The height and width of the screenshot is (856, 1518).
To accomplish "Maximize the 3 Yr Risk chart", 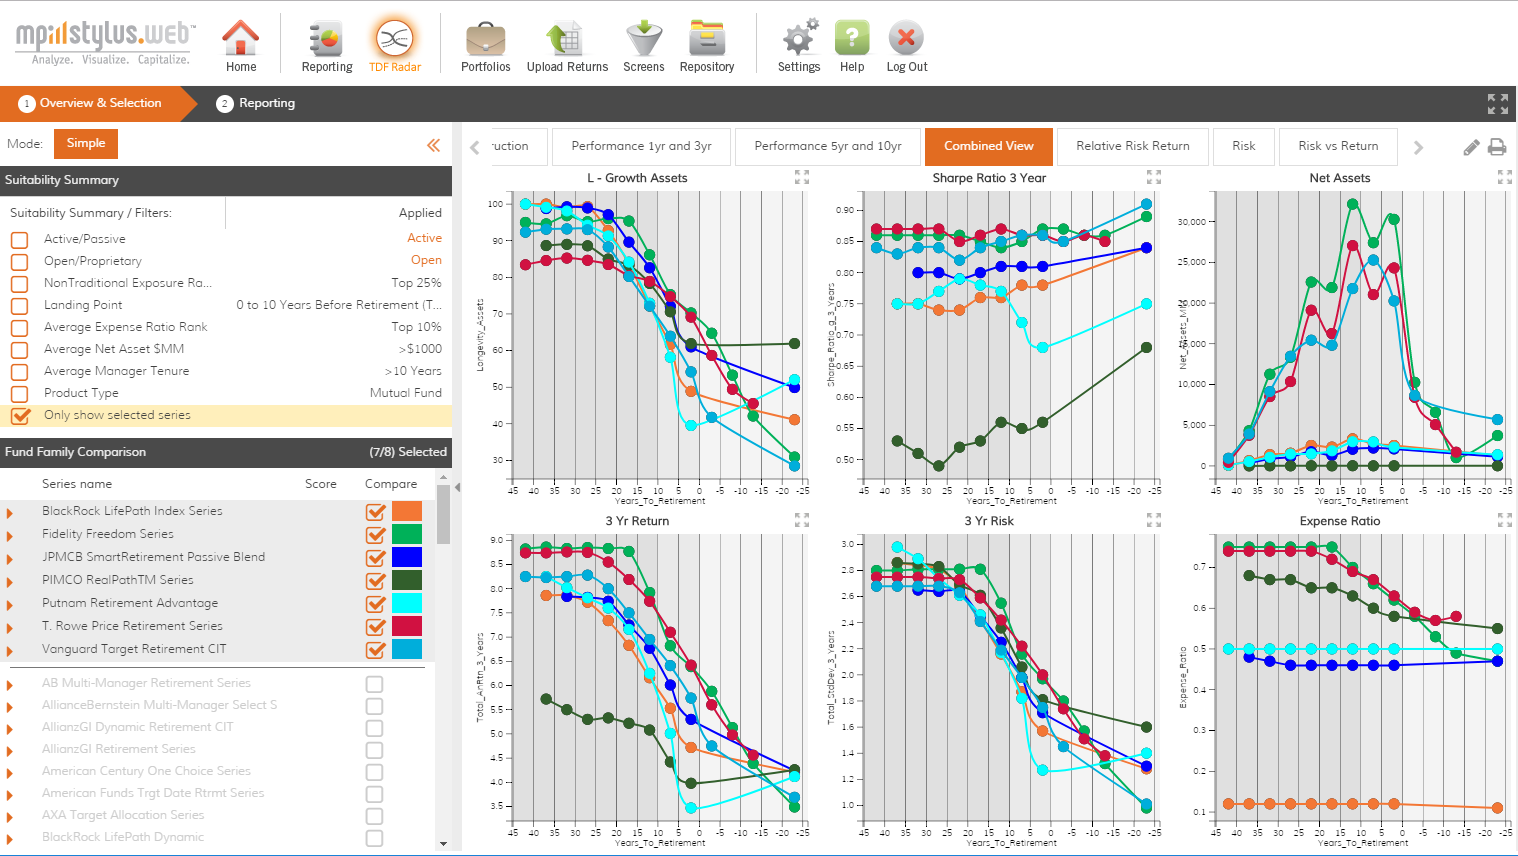I will tap(1154, 520).
